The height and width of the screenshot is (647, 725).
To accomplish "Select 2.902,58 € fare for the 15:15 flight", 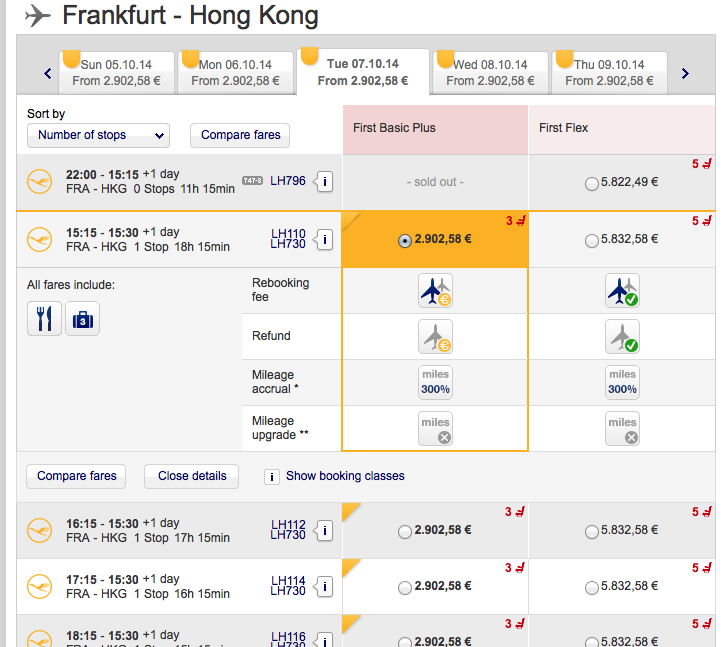I will point(405,241).
